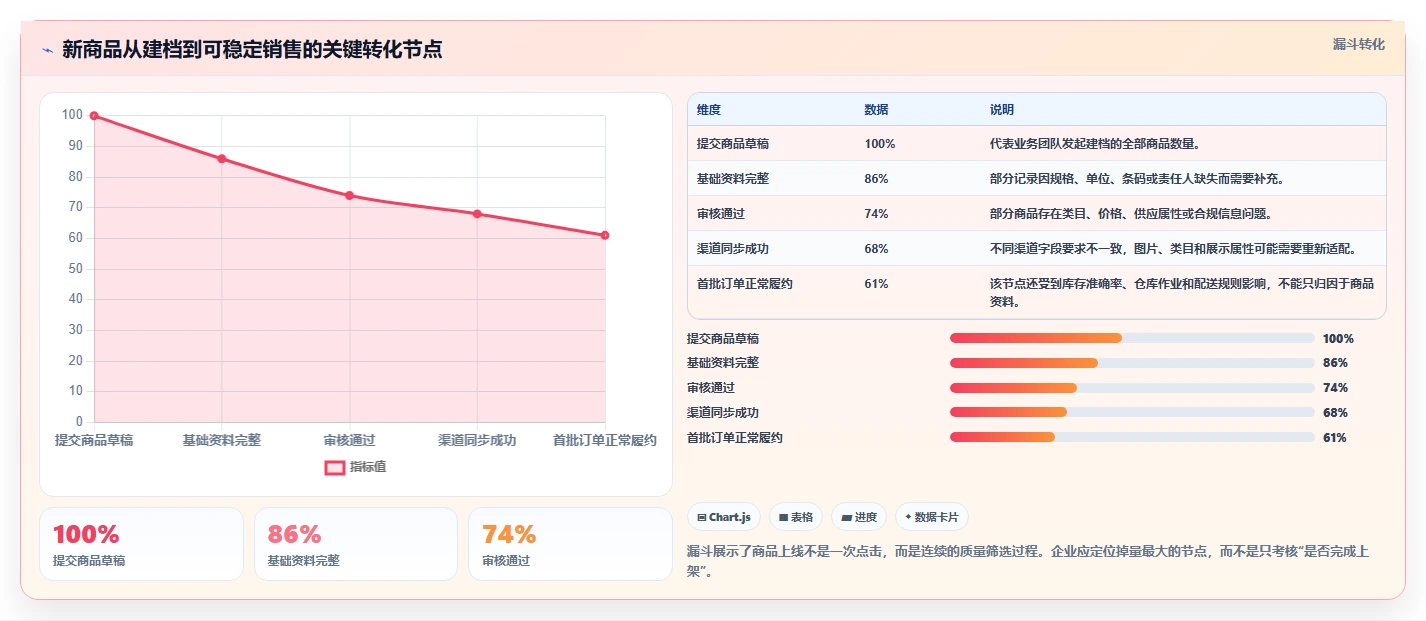
Task: Click the x-axis label 首批订单正常履约
Action: pyautogui.click(x=605, y=440)
